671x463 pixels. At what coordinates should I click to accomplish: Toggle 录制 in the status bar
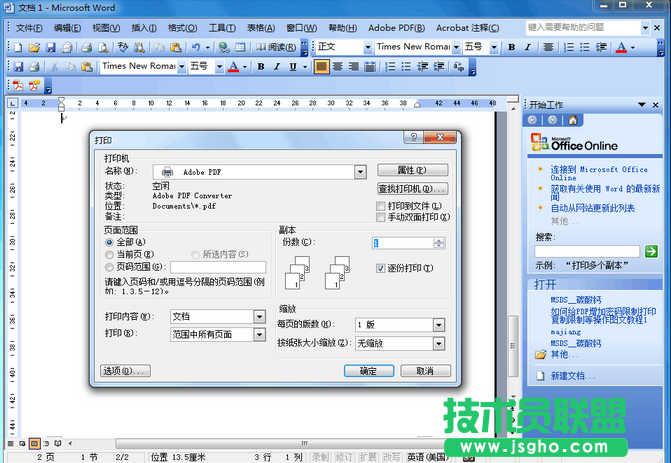tap(320, 457)
